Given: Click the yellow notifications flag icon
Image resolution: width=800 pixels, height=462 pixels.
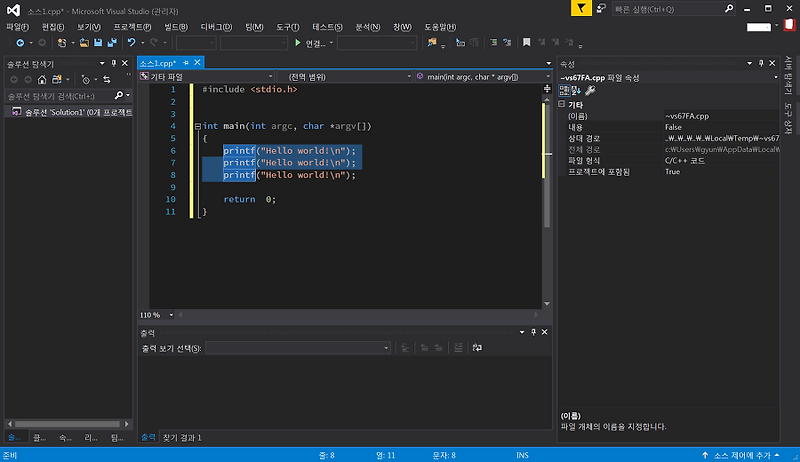Looking at the screenshot, I should [x=581, y=8].
